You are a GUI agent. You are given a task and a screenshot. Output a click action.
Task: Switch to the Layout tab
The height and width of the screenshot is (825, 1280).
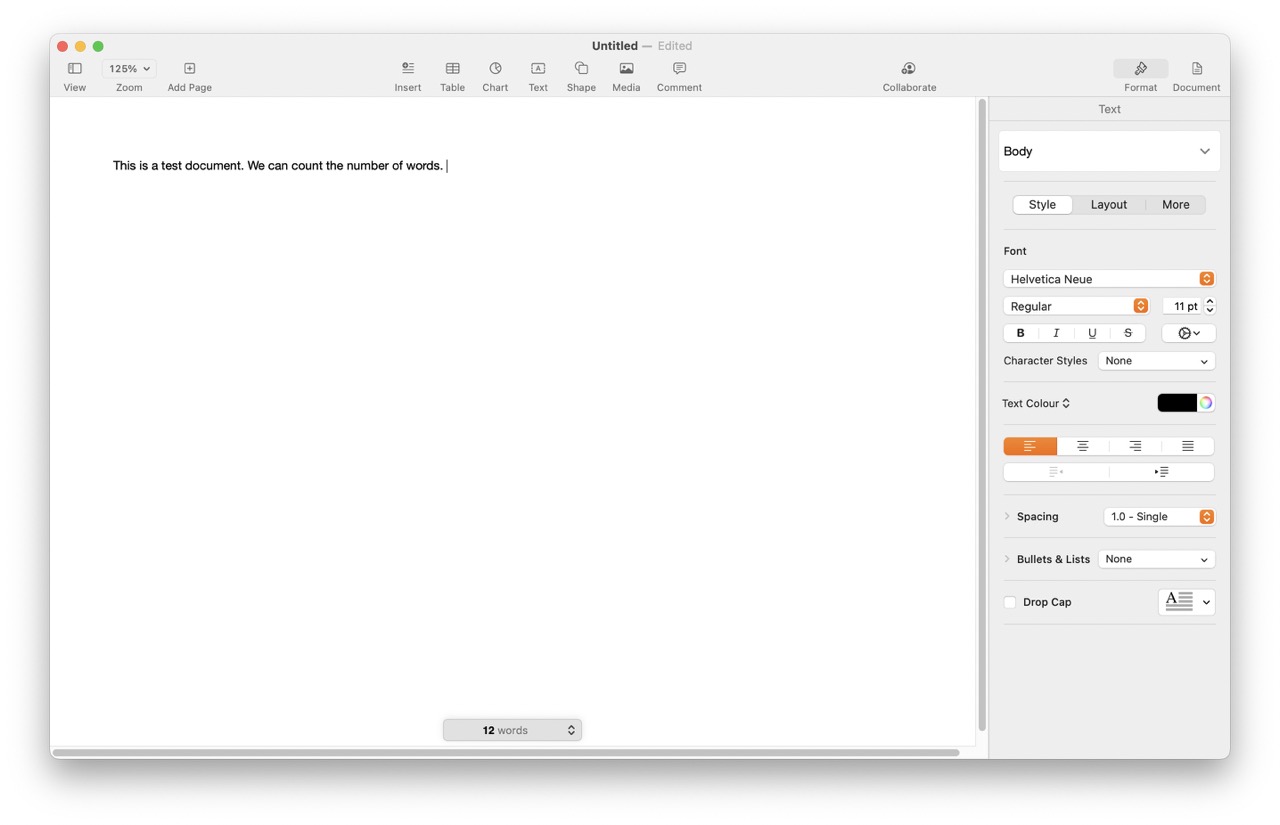tap(1108, 204)
